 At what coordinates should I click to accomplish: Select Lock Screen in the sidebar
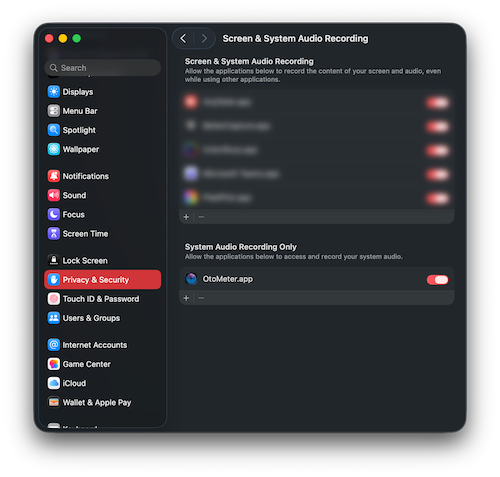tap(103, 260)
